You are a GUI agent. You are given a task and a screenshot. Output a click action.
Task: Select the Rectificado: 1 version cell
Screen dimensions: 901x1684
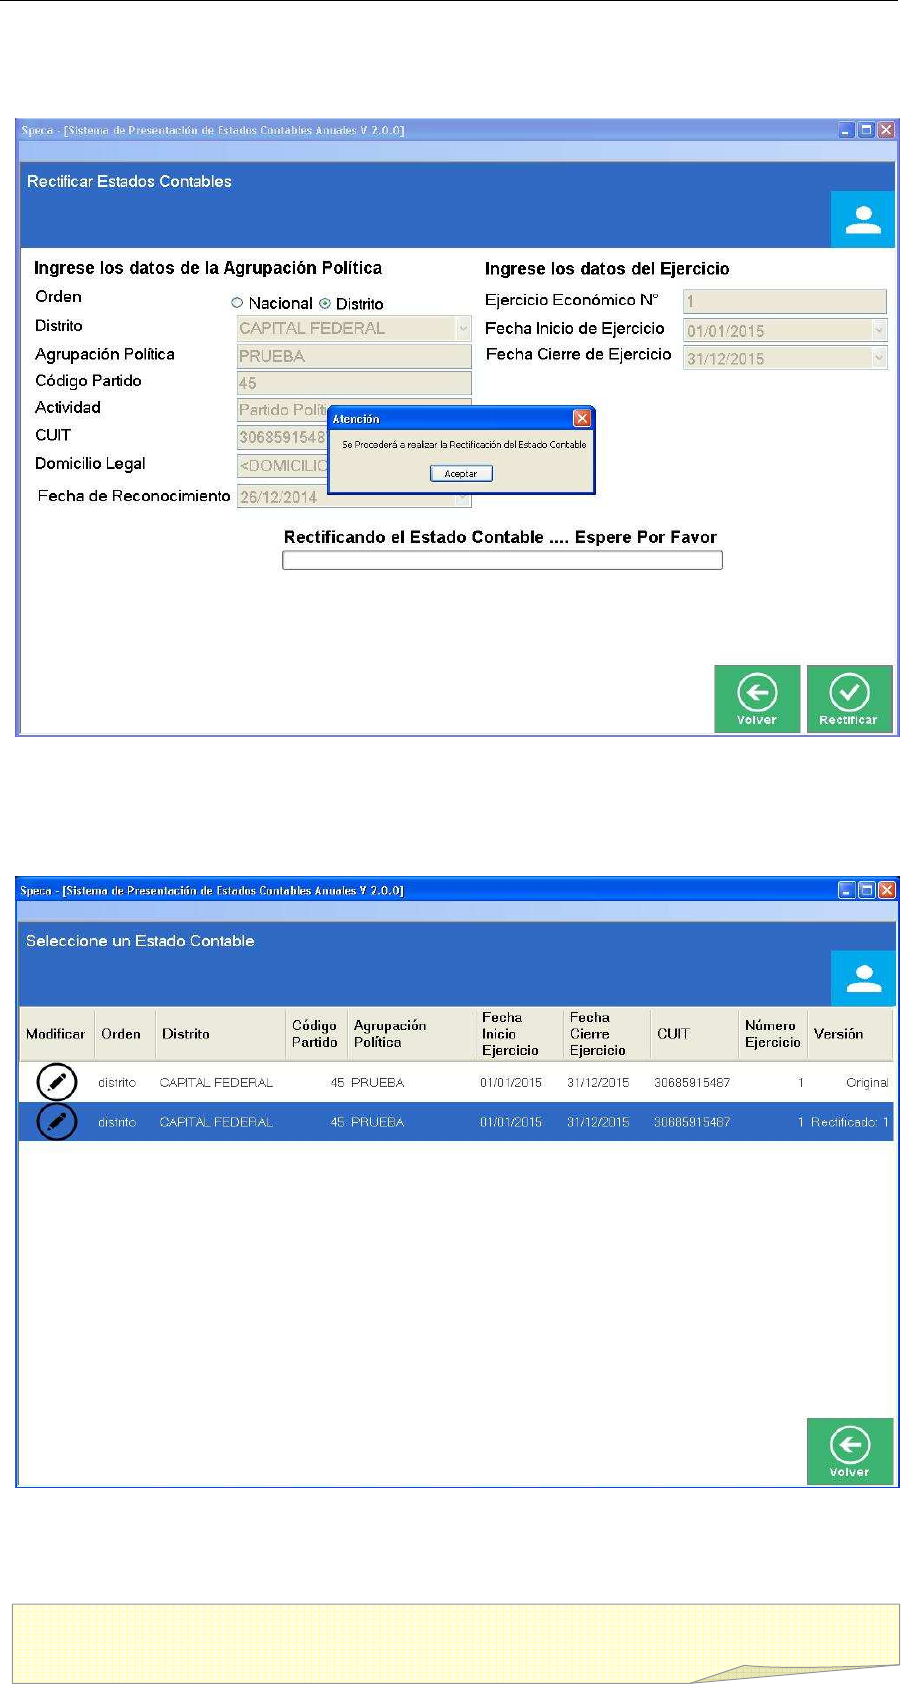tap(850, 1123)
